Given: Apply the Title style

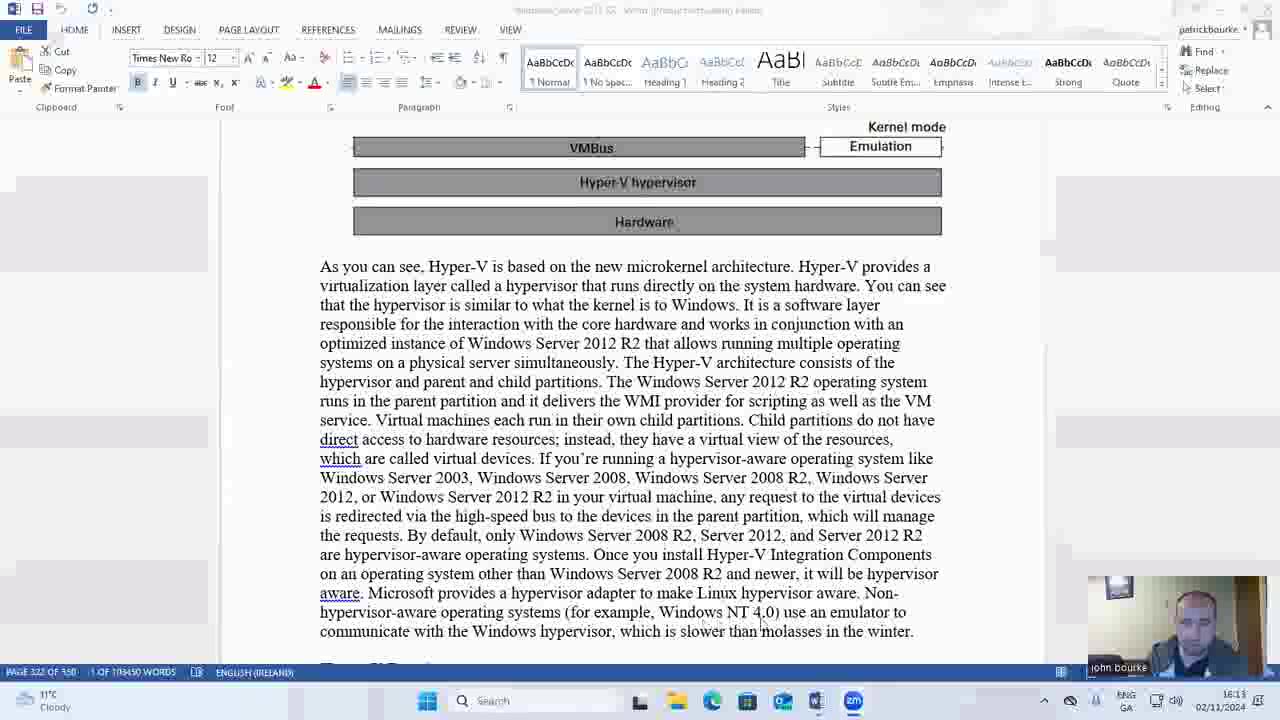Looking at the screenshot, I should pyautogui.click(x=781, y=70).
